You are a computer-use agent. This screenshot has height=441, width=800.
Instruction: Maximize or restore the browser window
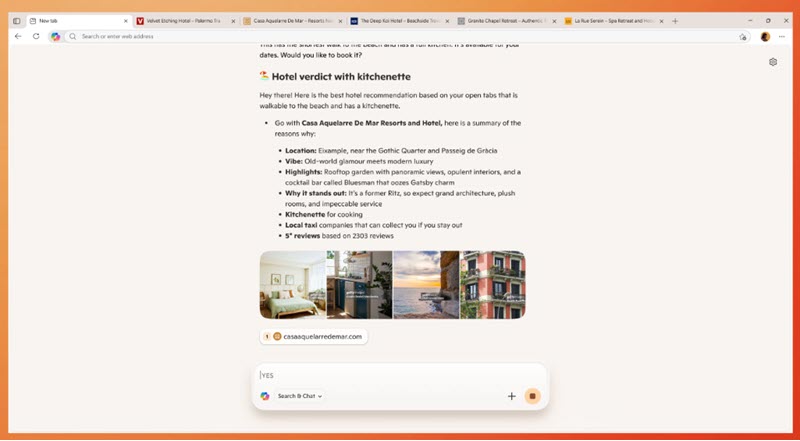(x=768, y=21)
